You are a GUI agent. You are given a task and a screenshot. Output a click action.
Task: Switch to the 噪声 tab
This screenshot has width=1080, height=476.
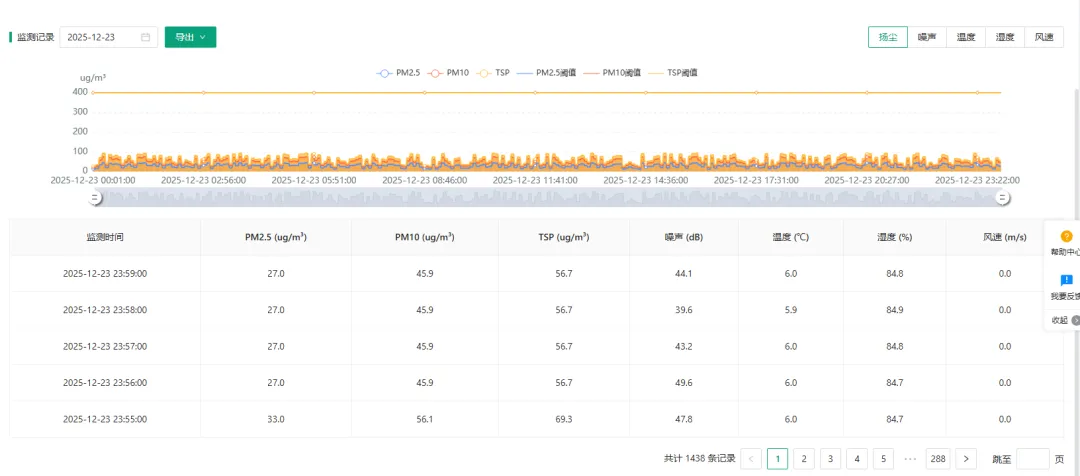pyautogui.click(x=927, y=37)
